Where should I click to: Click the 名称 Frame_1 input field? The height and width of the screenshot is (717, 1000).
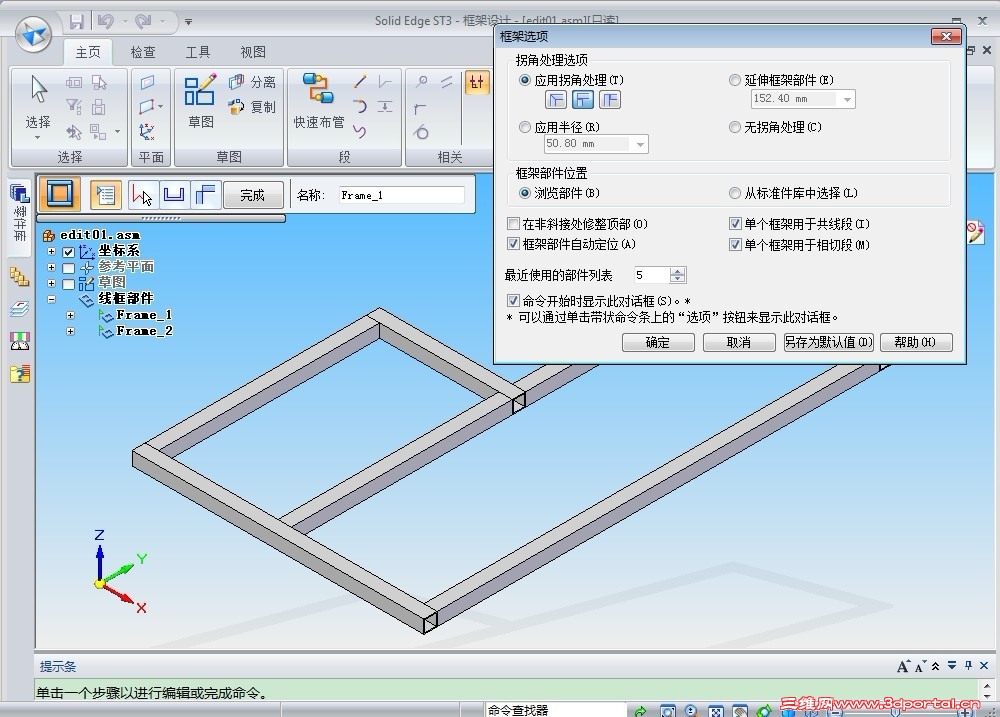point(402,195)
